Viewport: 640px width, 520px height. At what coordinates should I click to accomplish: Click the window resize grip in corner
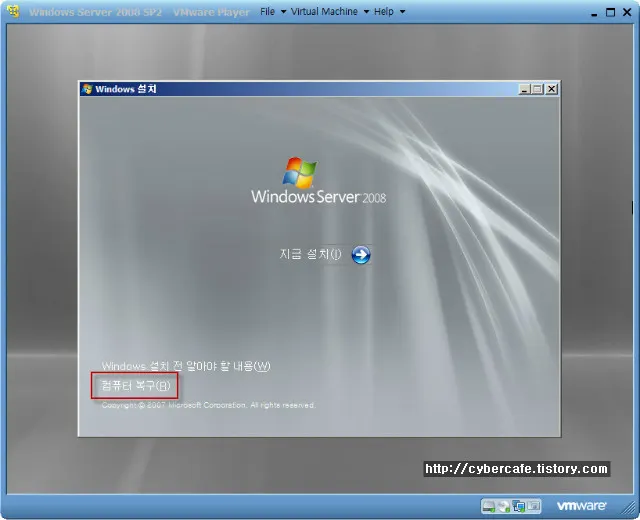point(628,508)
